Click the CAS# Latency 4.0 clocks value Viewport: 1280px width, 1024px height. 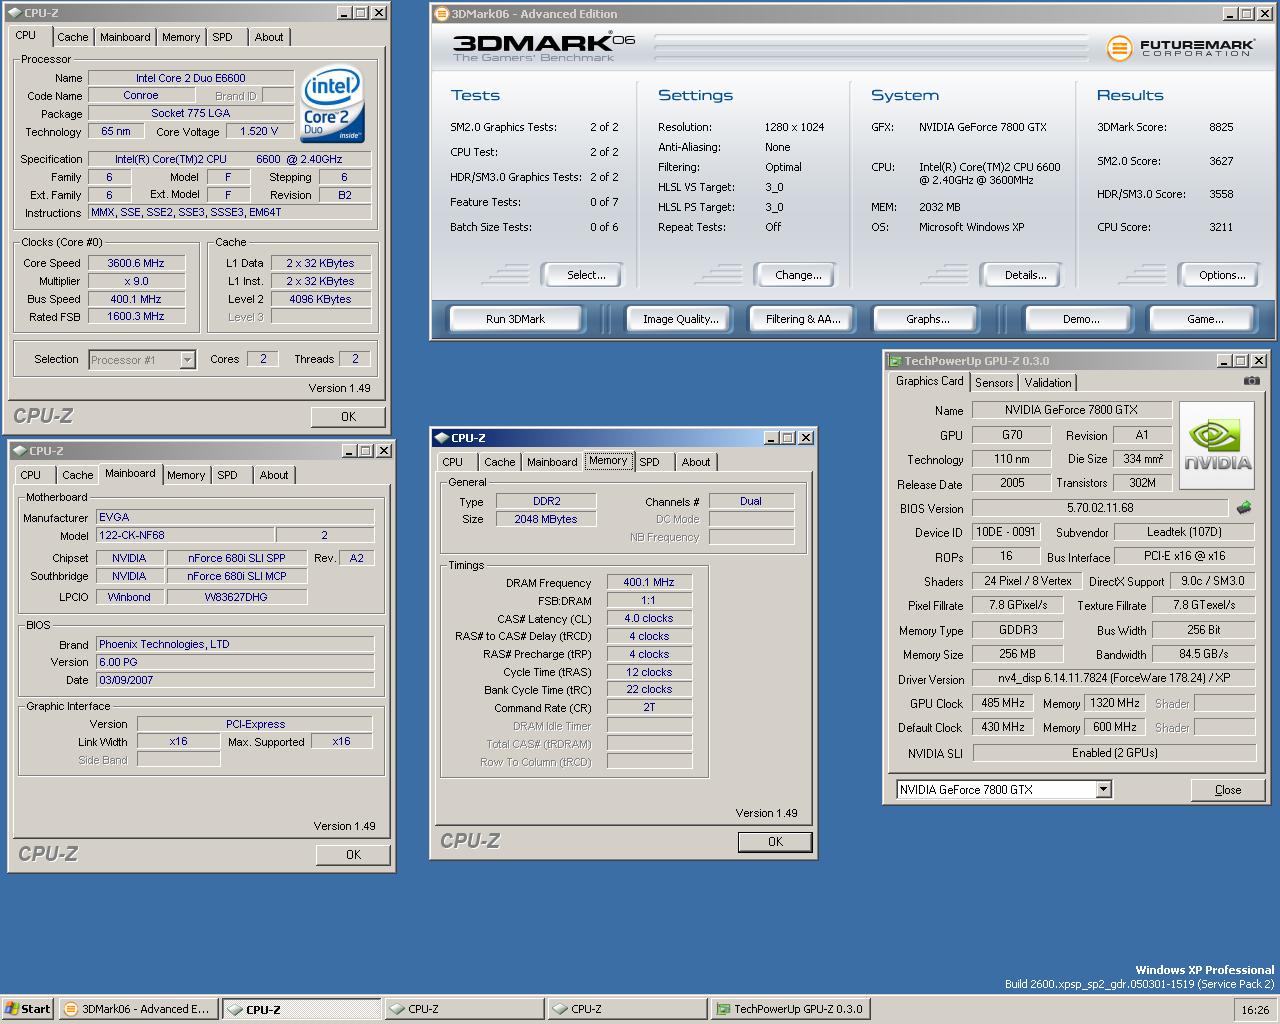point(649,618)
